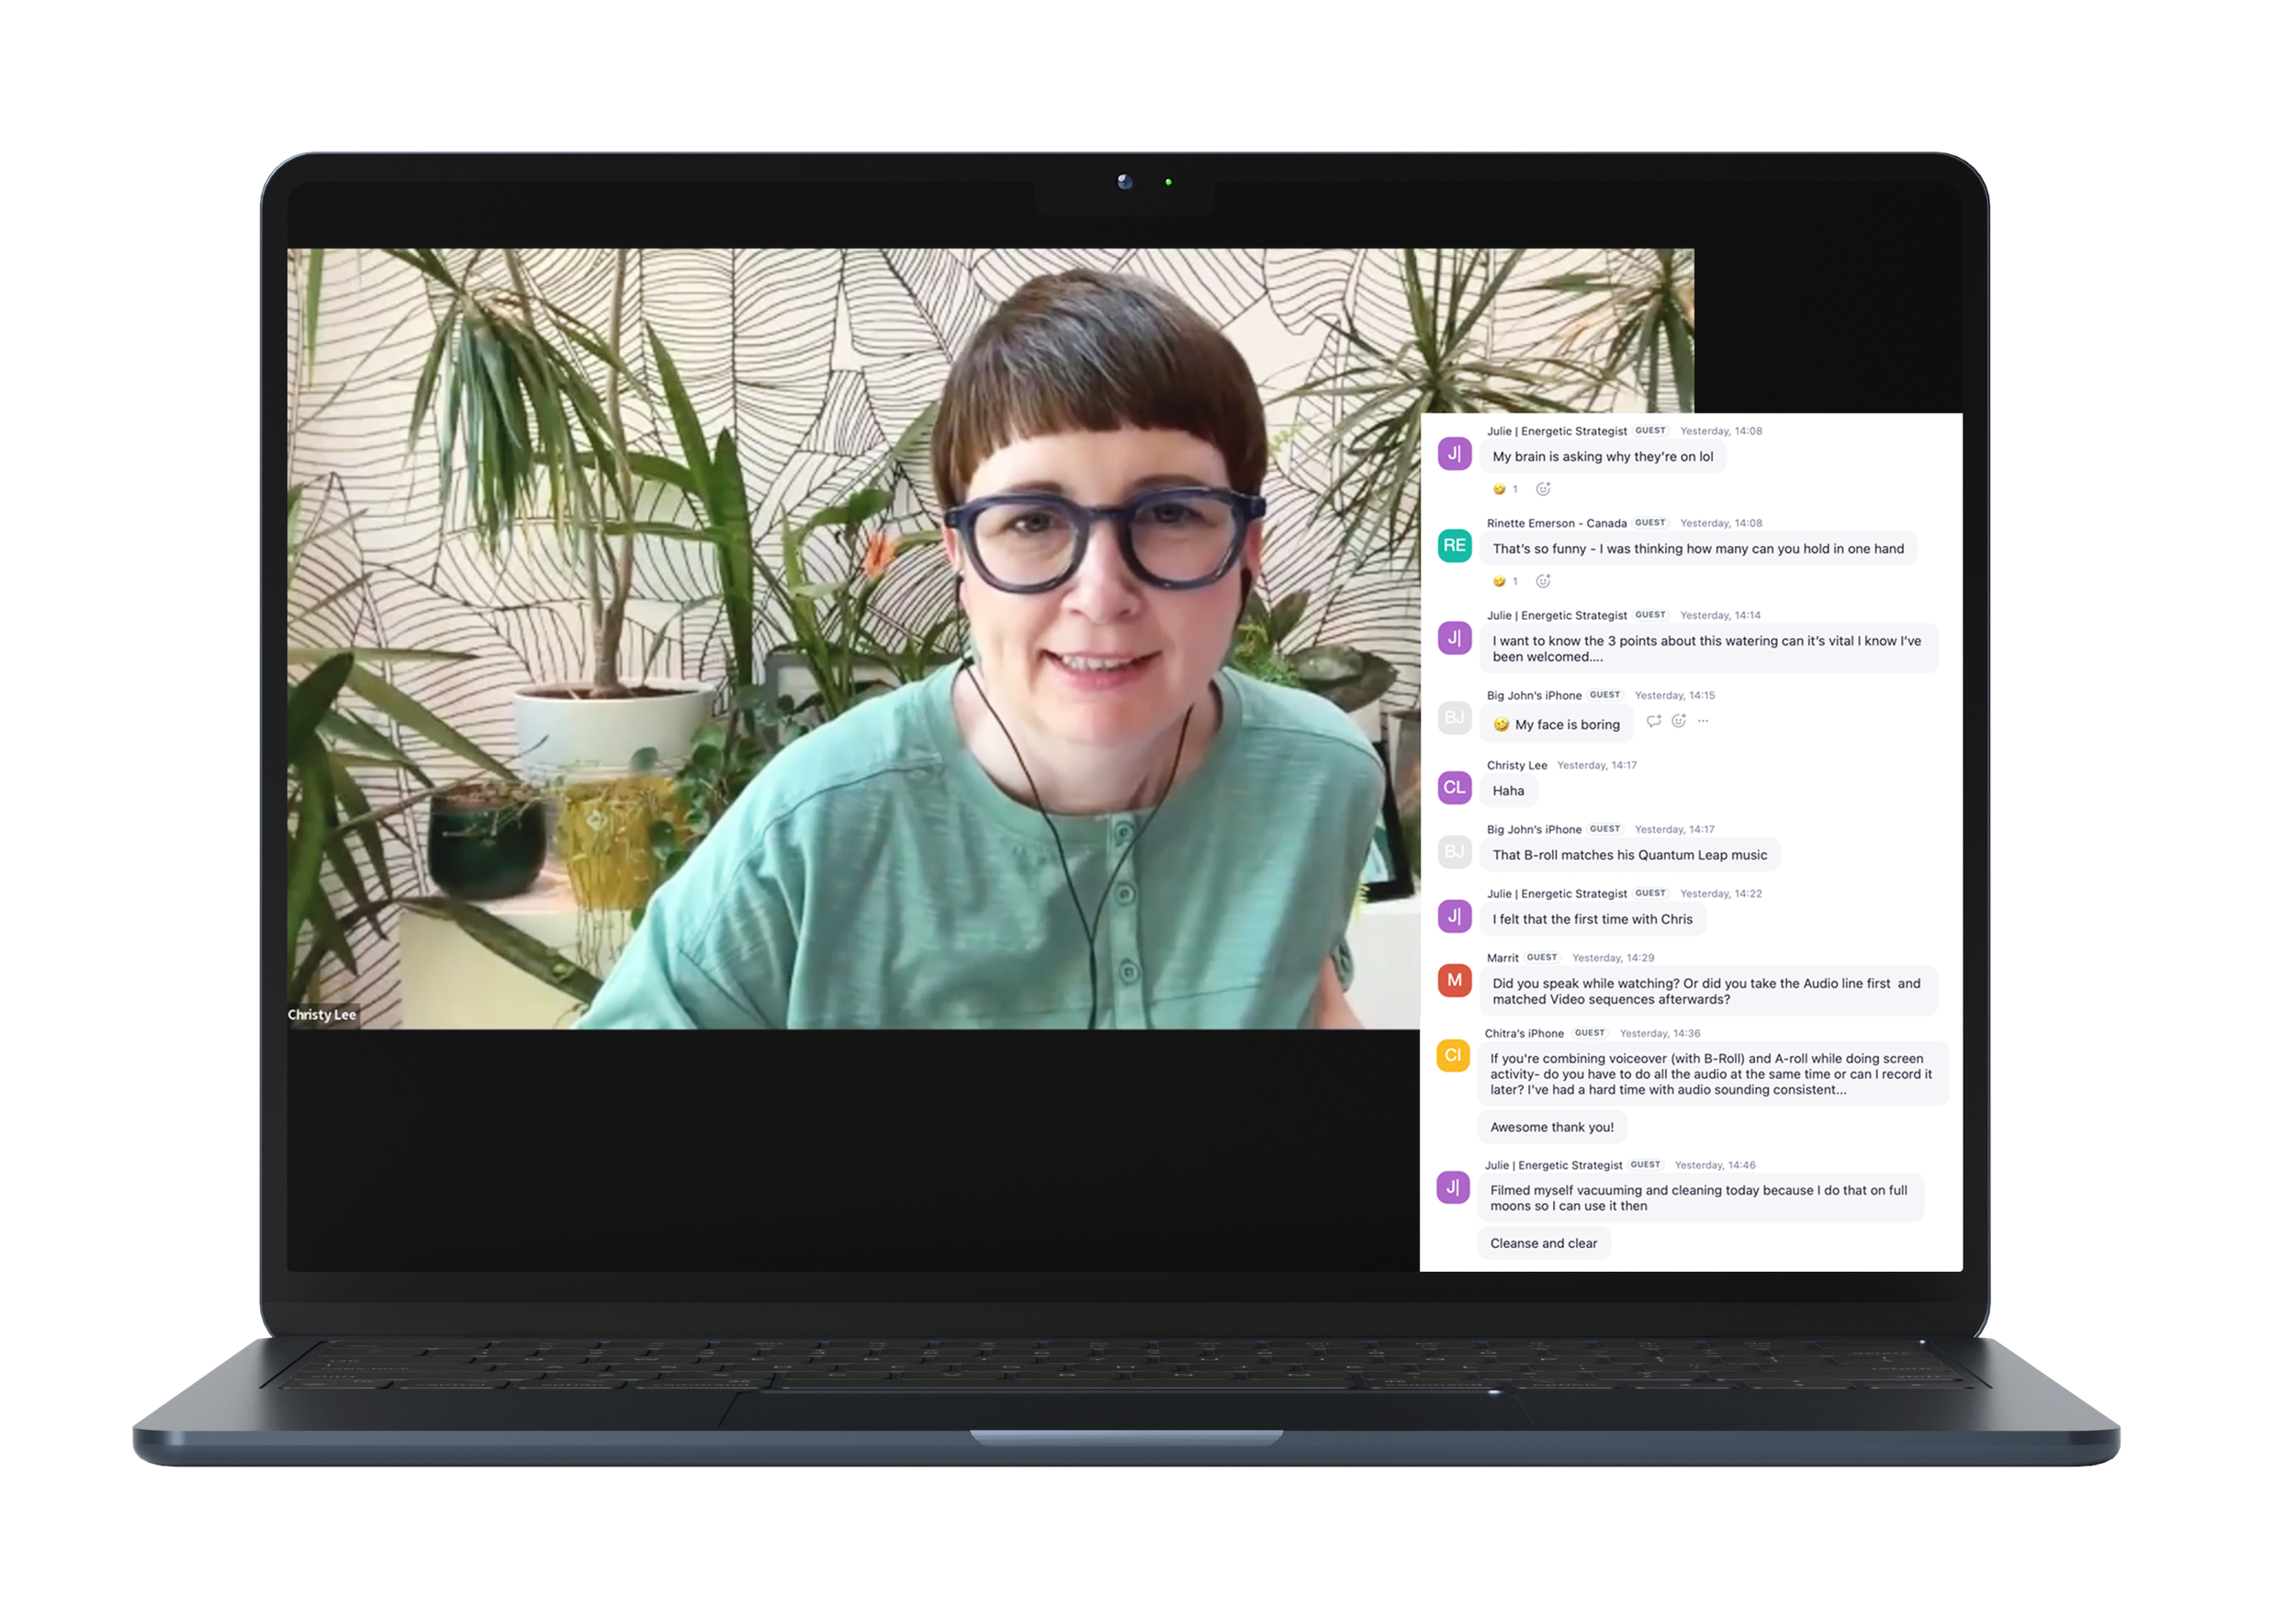Open more options for "My face is boring"

pos(1703,721)
